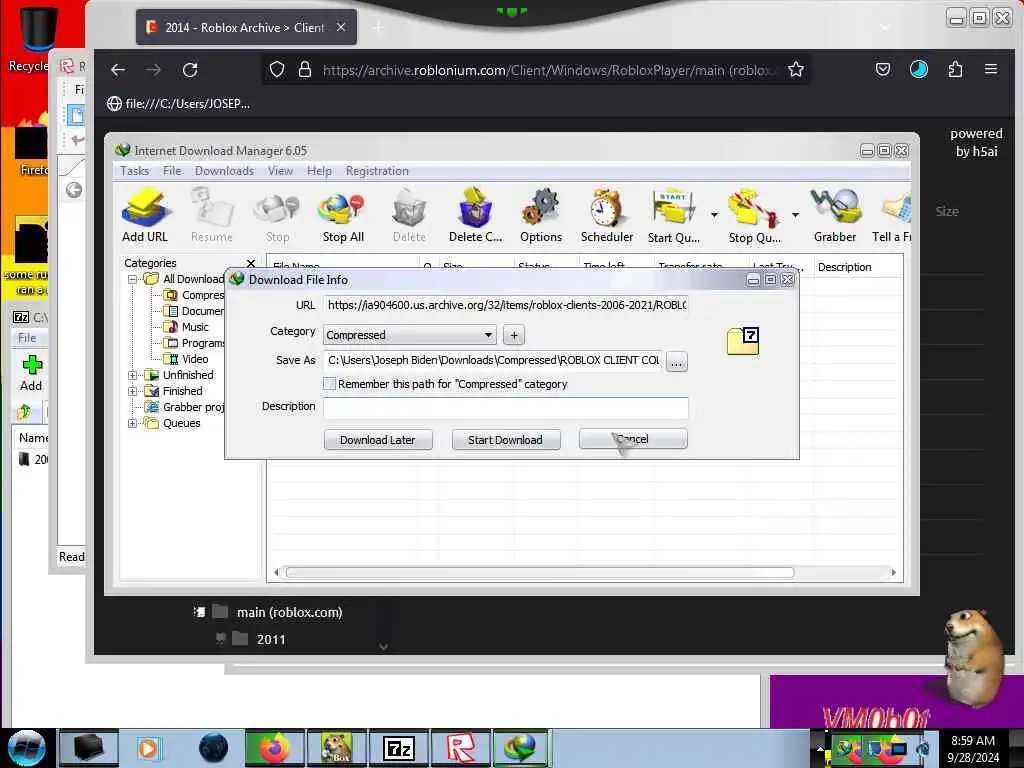Screen dimensions: 1024x768
Task: Click the Add URL toolbar icon
Action: point(145,216)
